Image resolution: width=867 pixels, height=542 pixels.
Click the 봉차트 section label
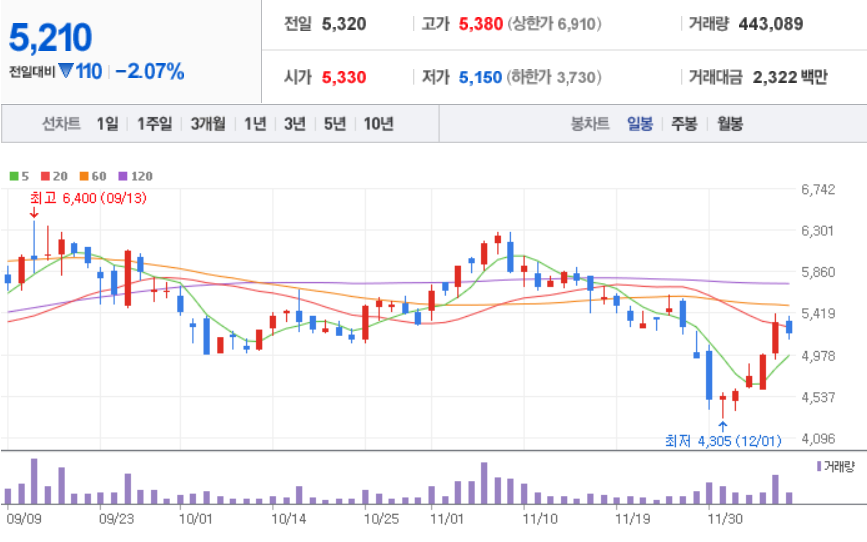click(x=590, y=123)
